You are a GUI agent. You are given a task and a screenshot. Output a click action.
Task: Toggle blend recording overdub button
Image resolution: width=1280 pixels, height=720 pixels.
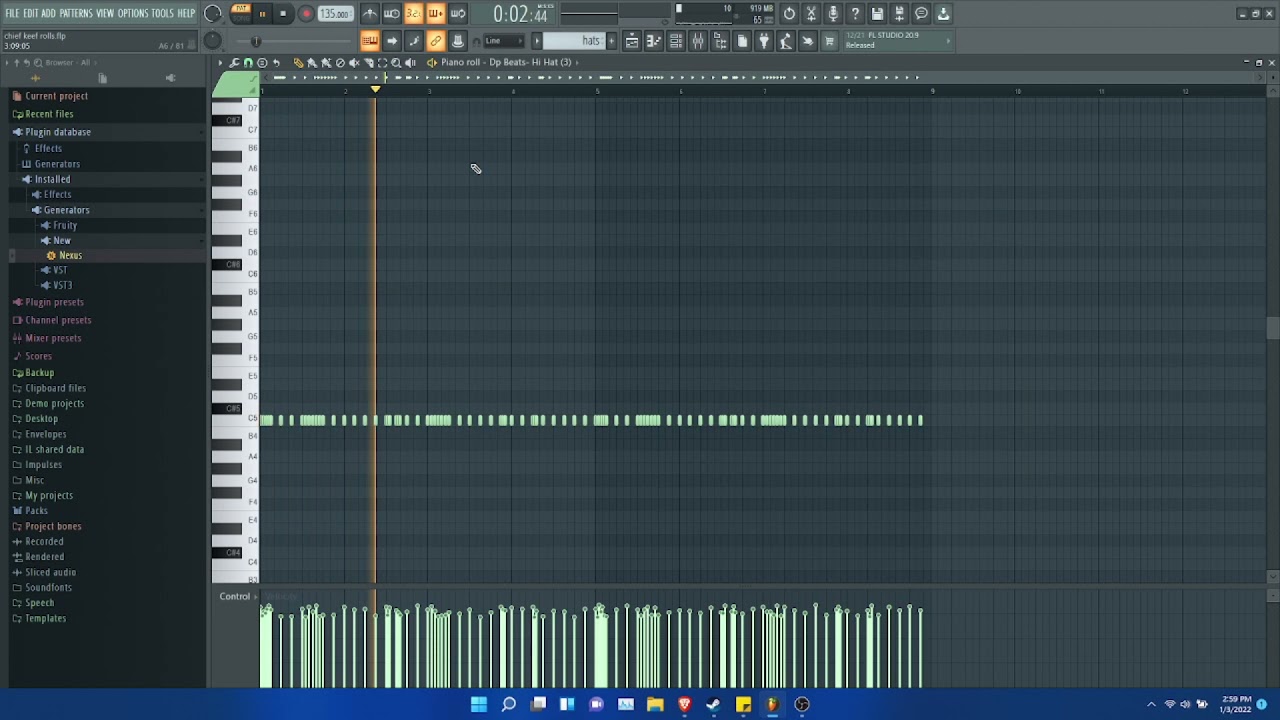tap(435, 14)
